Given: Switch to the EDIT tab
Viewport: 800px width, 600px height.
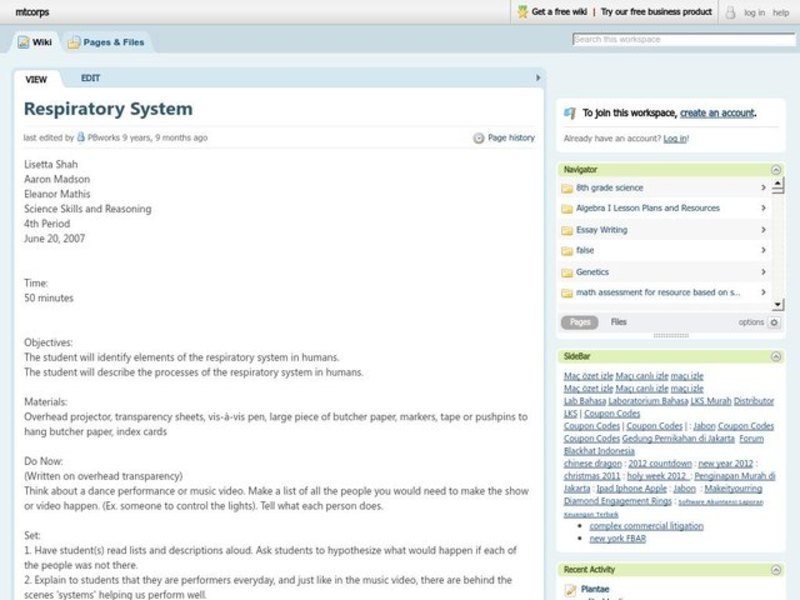Looking at the screenshot, I should point(88,78).
